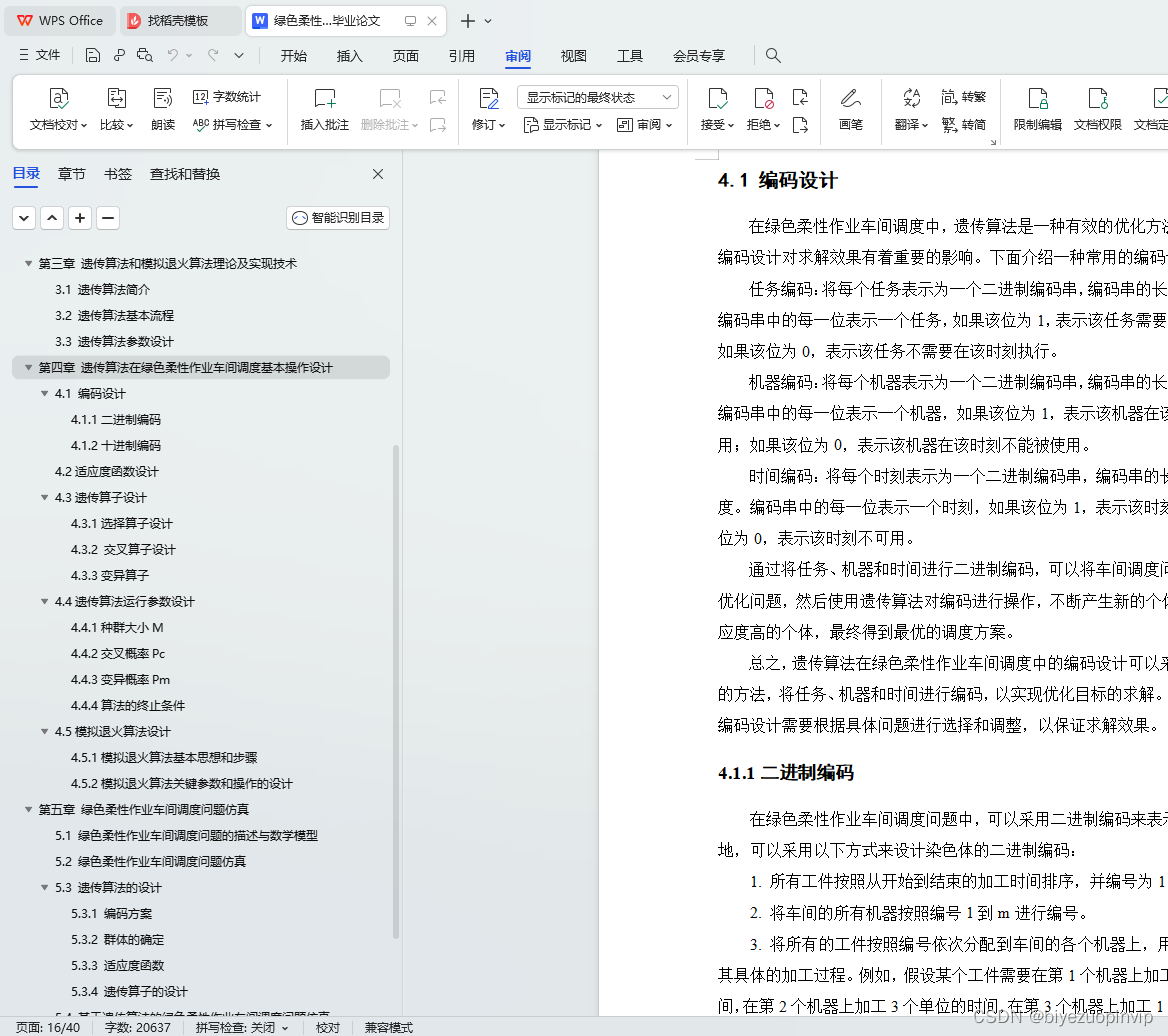Open the 审阅 pane dropdown
Viewport: 1168px width, 1036px height.
pos(645,124)
